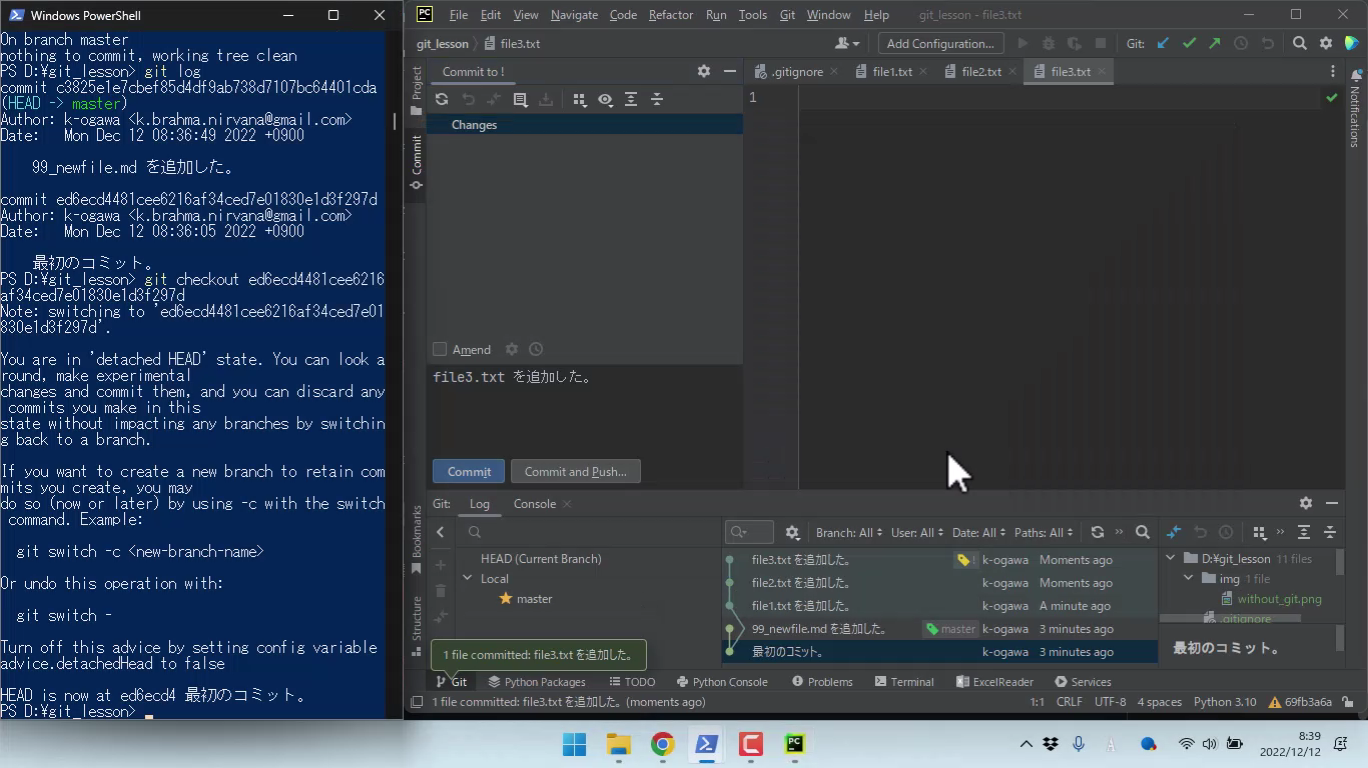This screenshot has height=768, width=1368.
Task: Click the Git Update Project arrow icon
Action: pyautogui.click(x=1162, y=44)
